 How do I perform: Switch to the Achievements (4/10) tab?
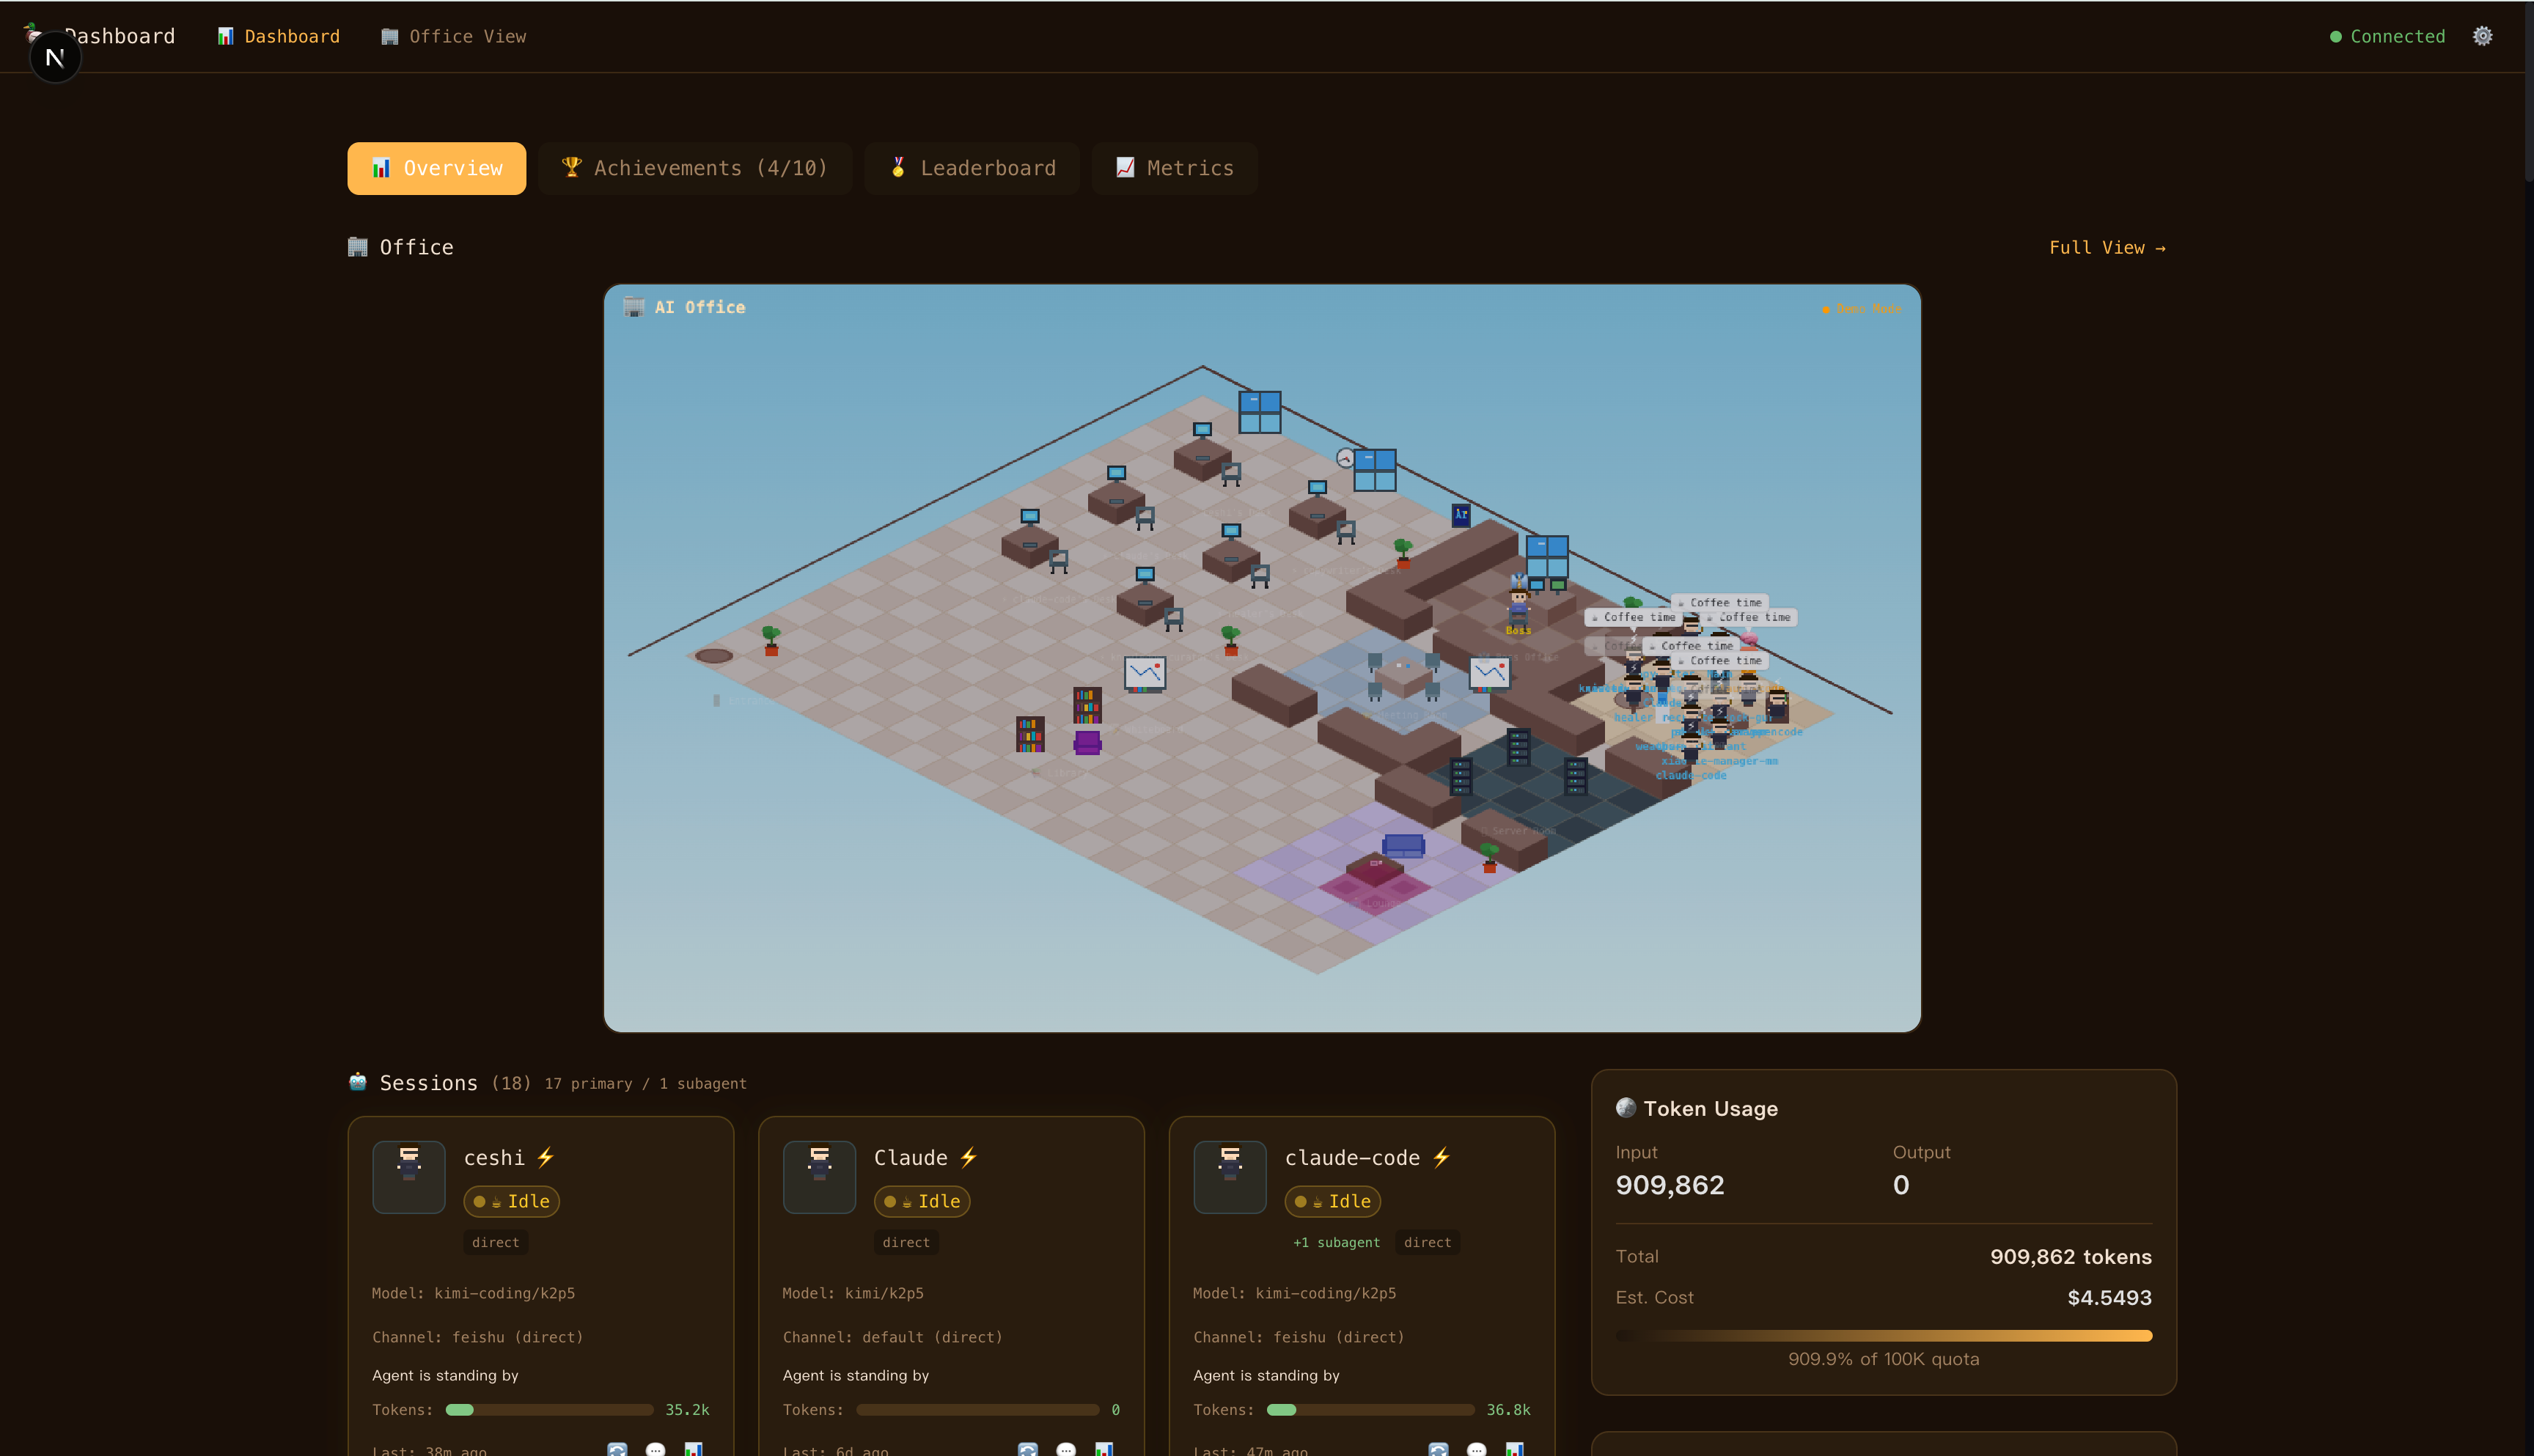(694, 168)
